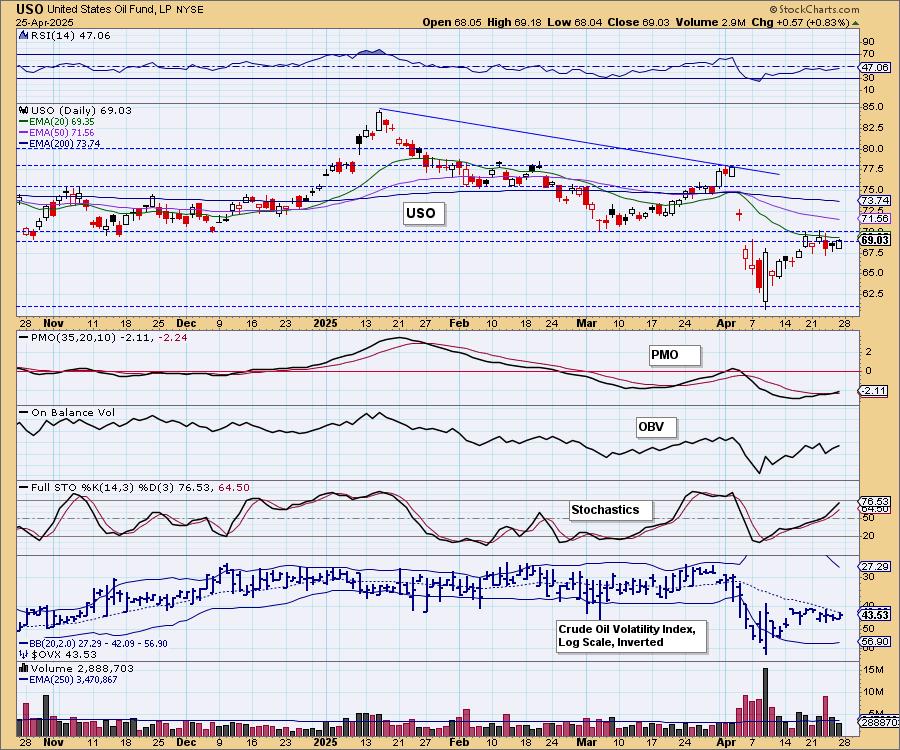Click the RSI area-chart icon
Viewport: 900px width, 750px height.
point(23,35)
